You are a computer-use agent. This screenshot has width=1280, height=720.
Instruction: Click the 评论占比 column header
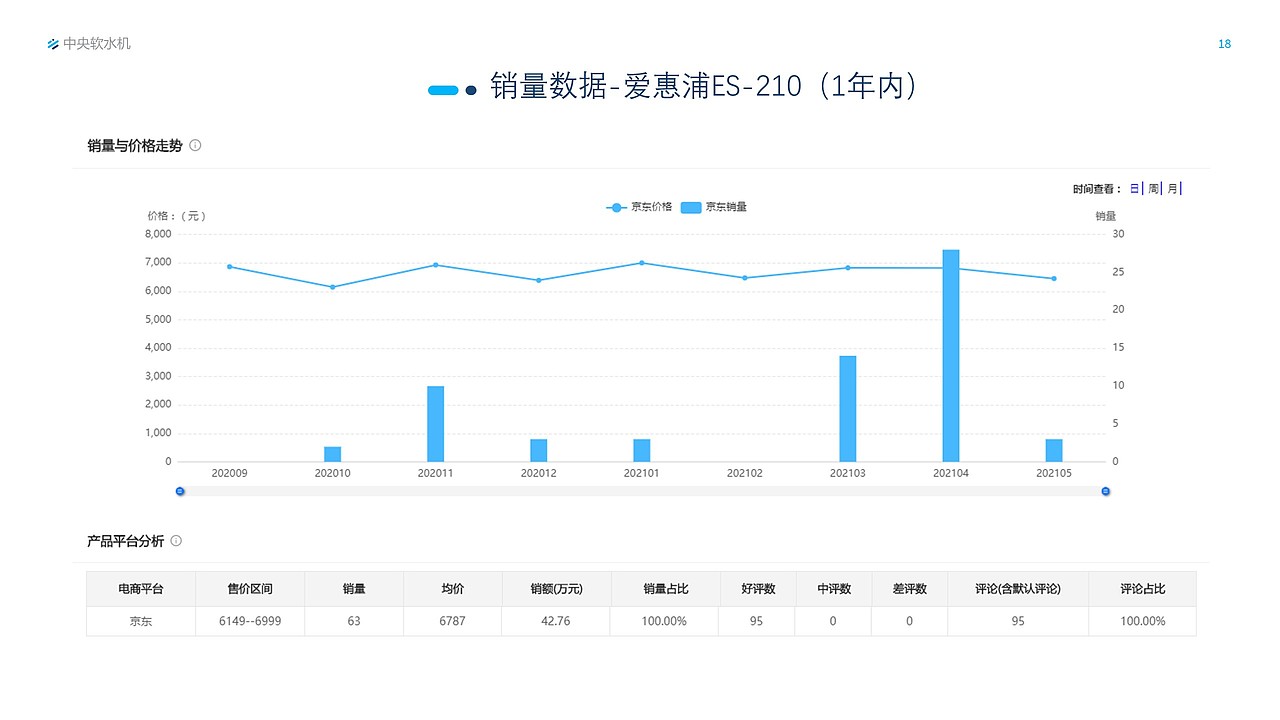coord(1142,589)
